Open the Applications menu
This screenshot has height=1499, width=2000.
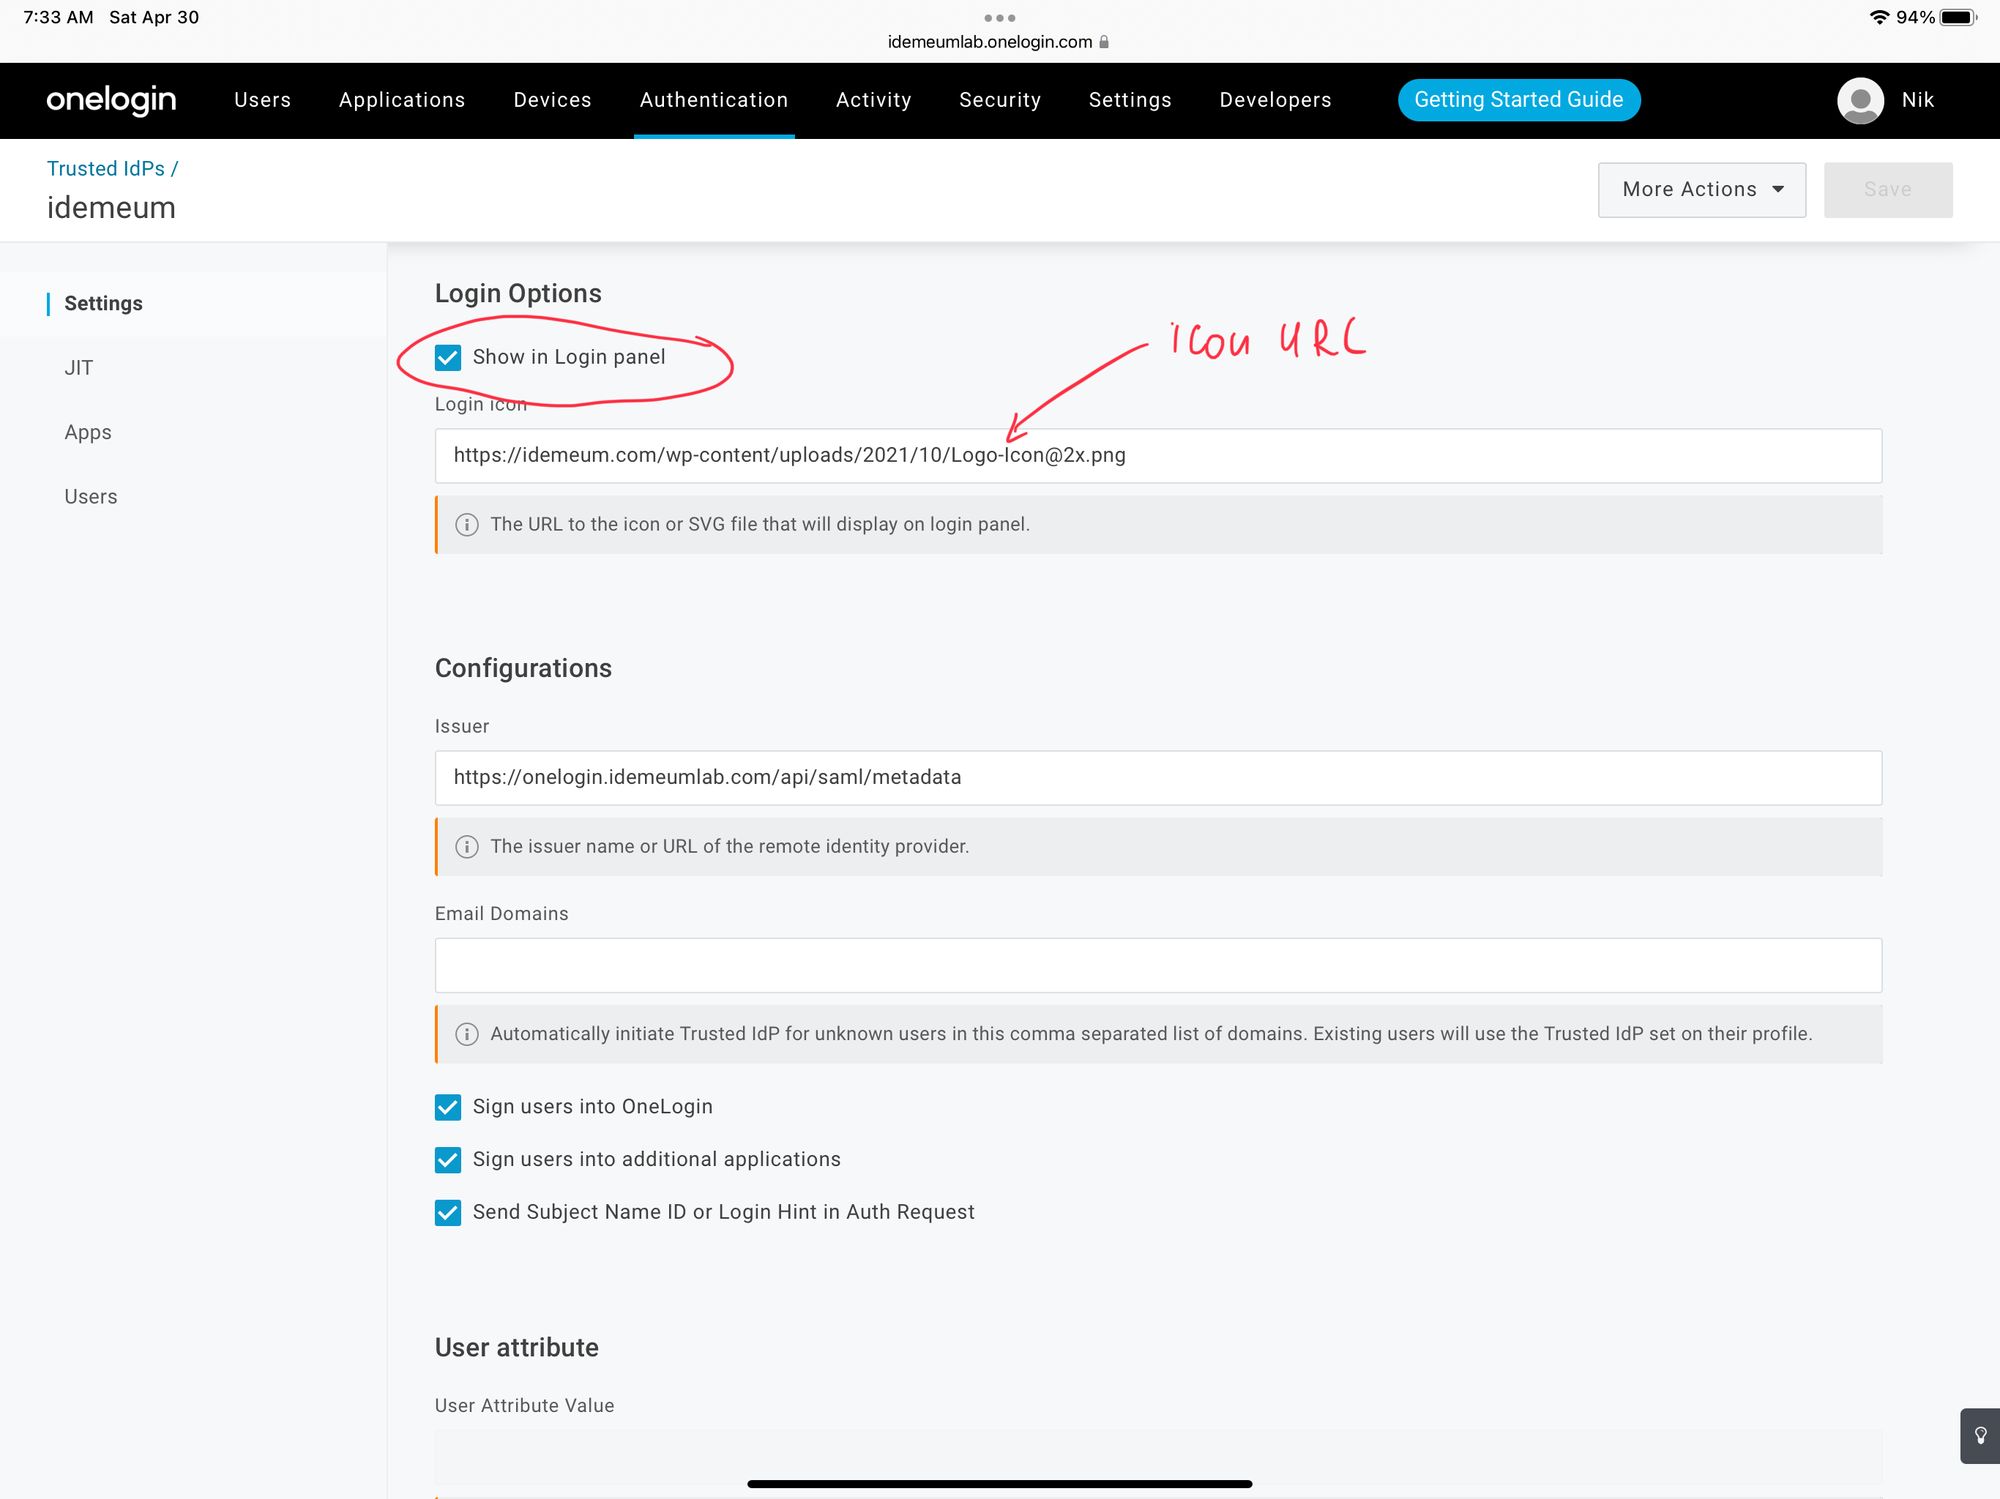[402, 100]
